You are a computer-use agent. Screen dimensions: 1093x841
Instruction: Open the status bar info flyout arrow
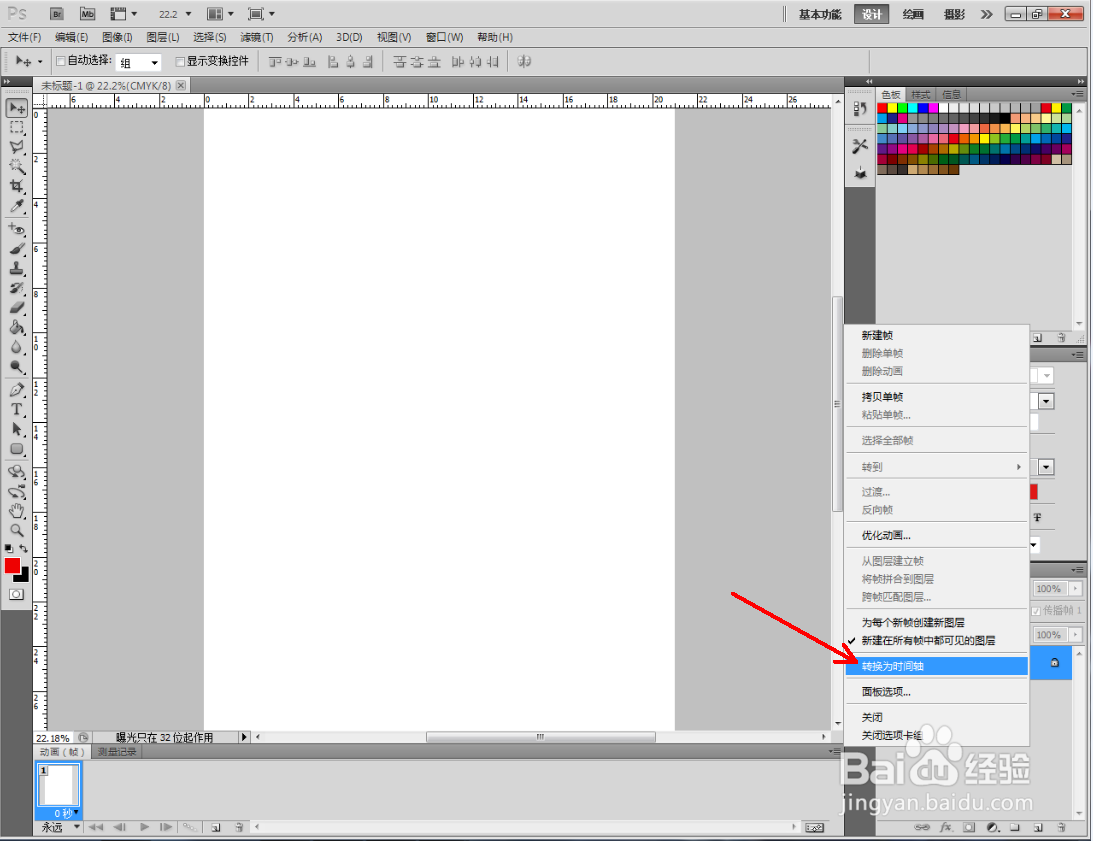[x=243, y=737]
